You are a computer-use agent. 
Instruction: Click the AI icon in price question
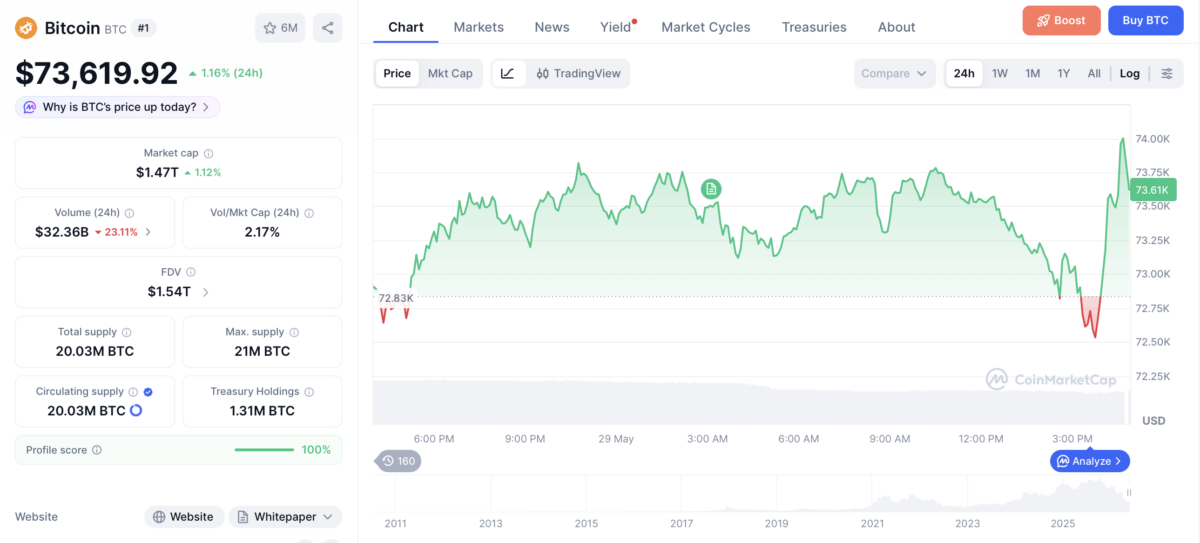point(30,107)
